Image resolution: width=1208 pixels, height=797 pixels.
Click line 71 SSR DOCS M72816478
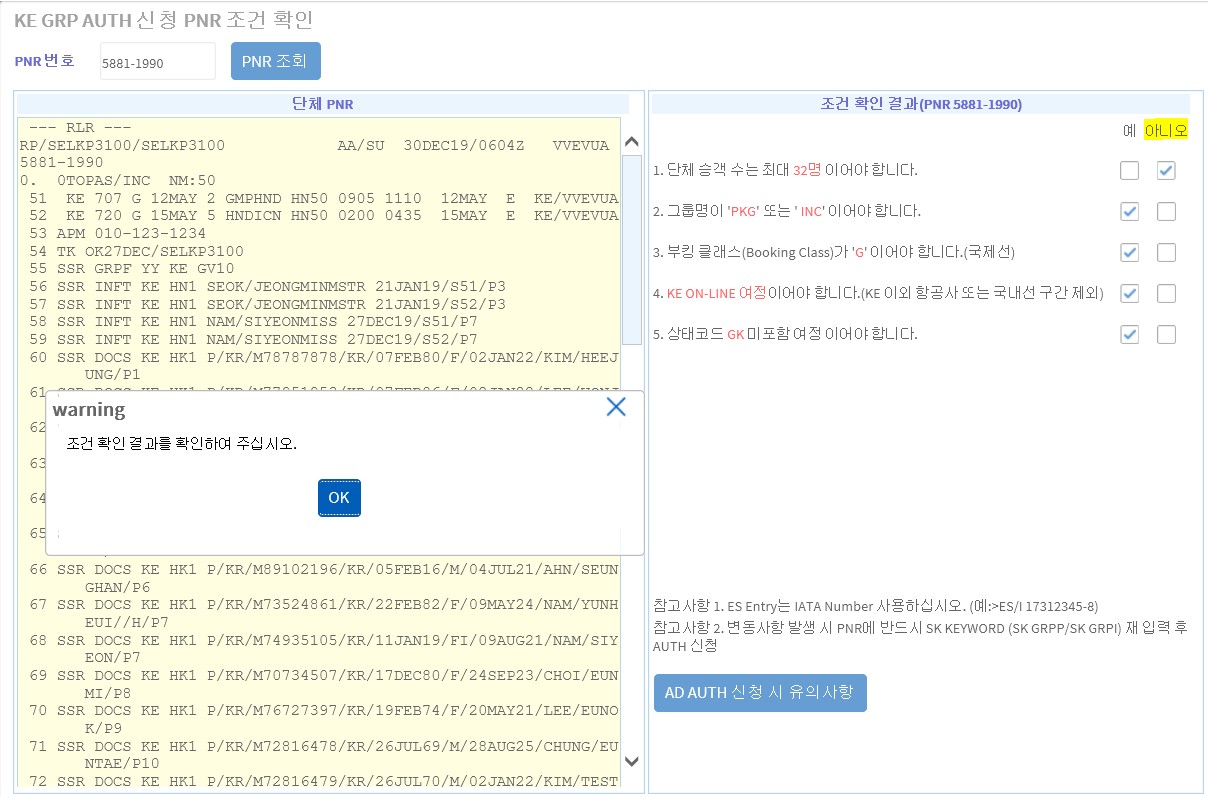324,755
